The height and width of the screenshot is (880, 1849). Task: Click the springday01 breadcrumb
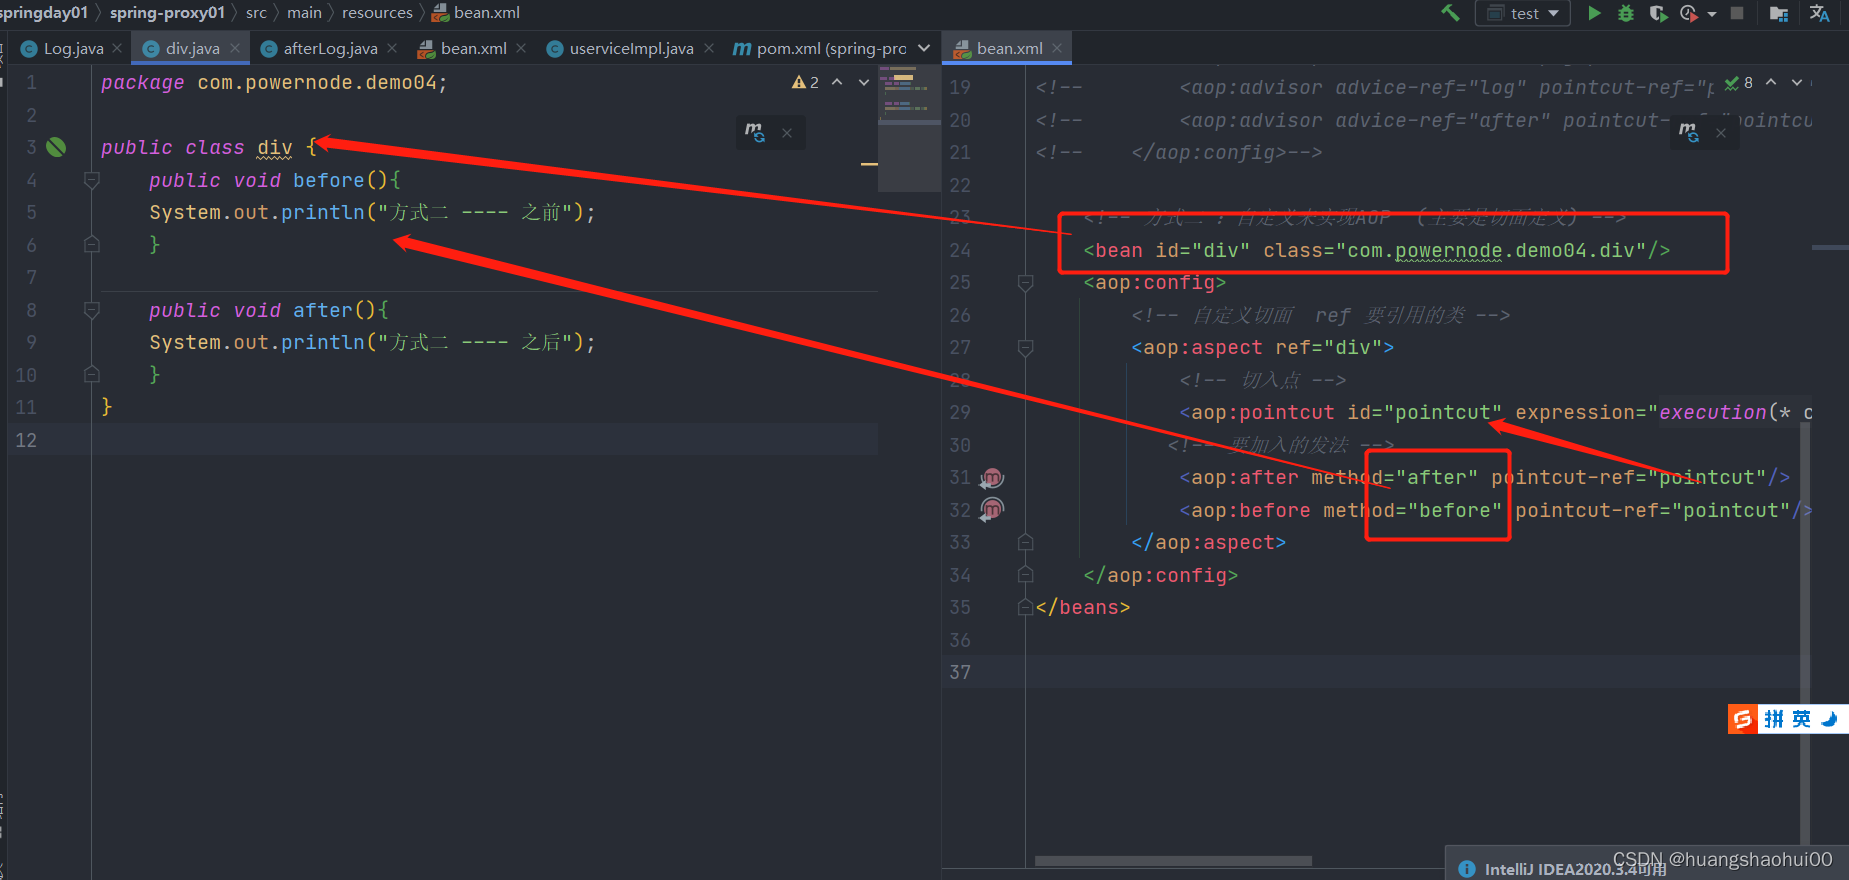click(44, 13)
